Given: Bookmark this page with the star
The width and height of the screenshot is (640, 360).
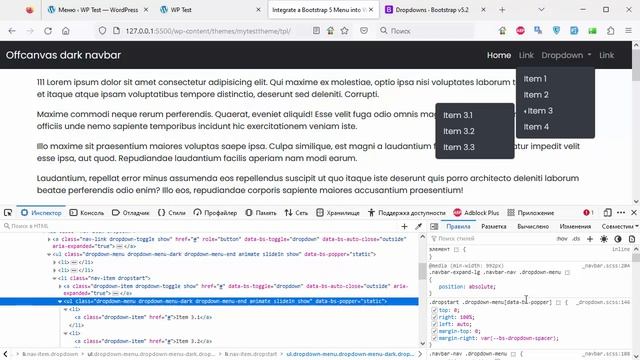Looking at the screenshot, I should pos(344,31).
